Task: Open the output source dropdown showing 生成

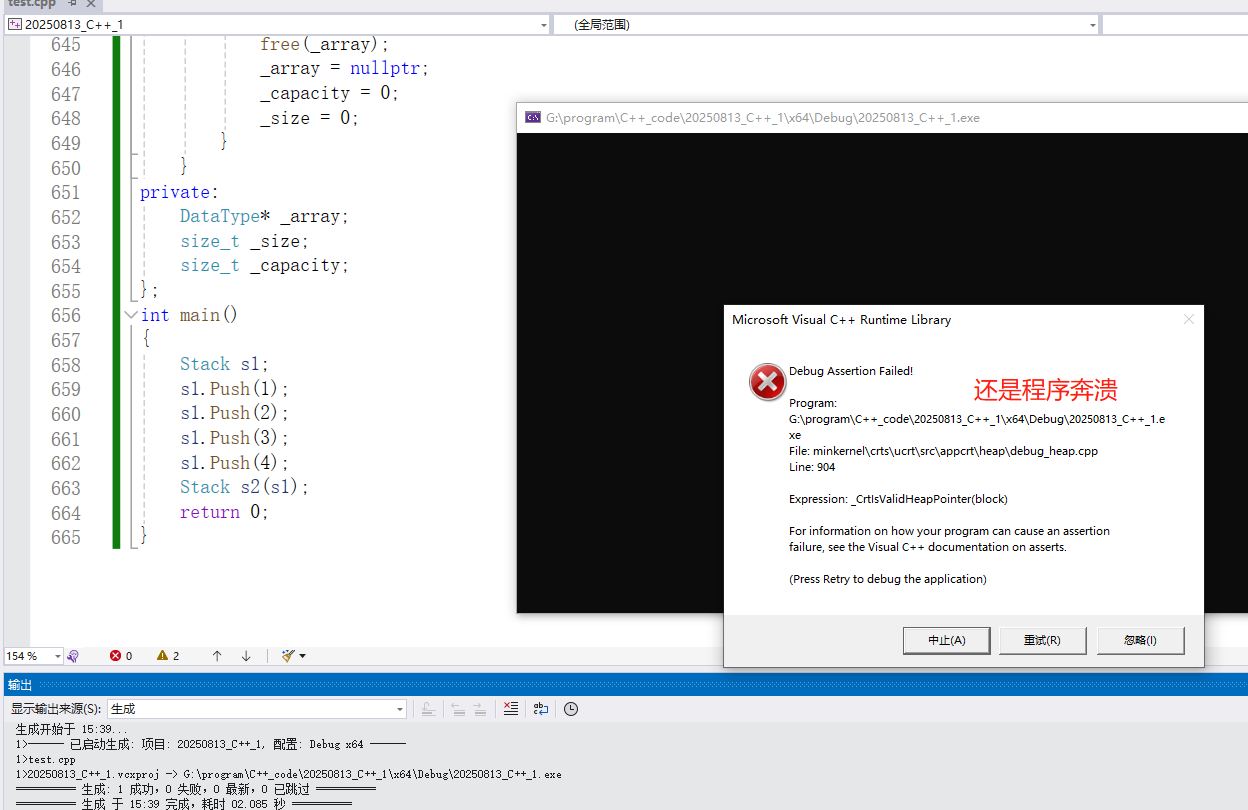Action: coord(257,709)
